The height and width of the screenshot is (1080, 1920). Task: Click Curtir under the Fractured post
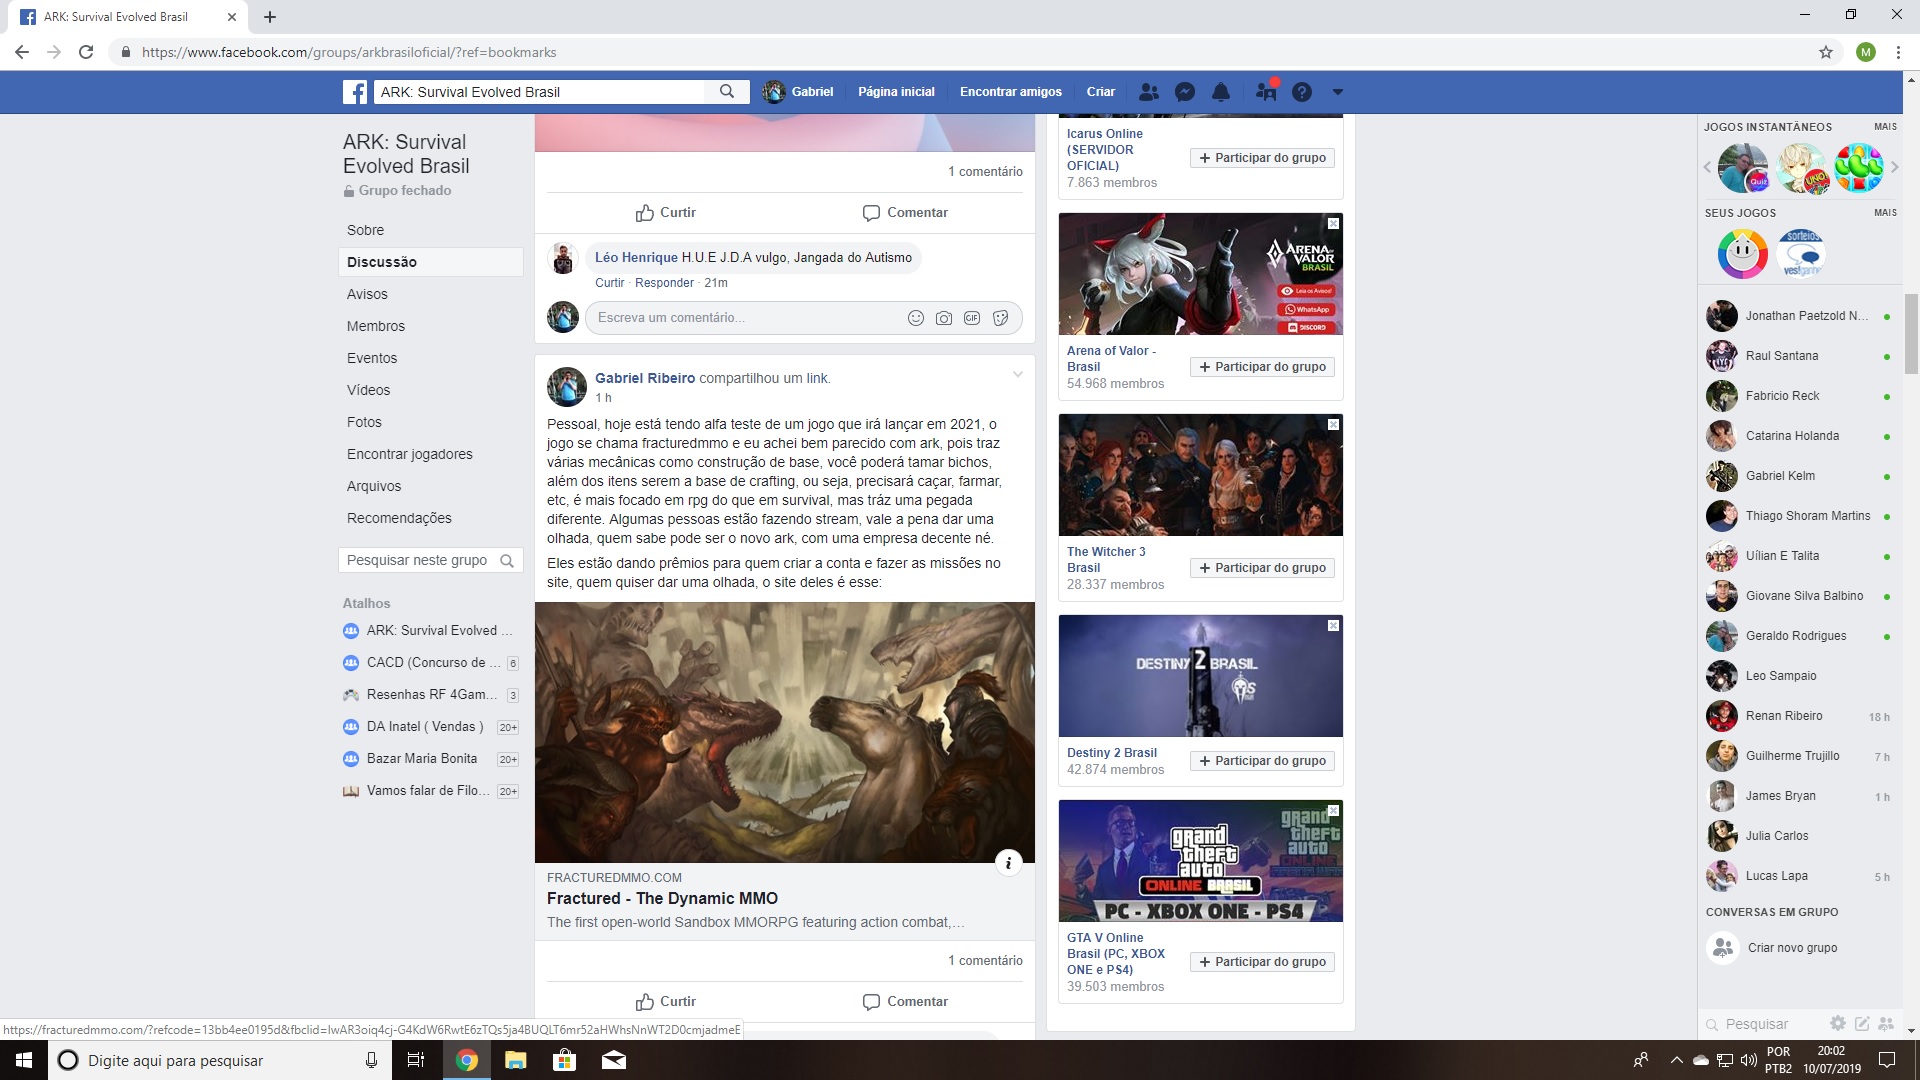pyautogui.click(x=665, y=1001)
